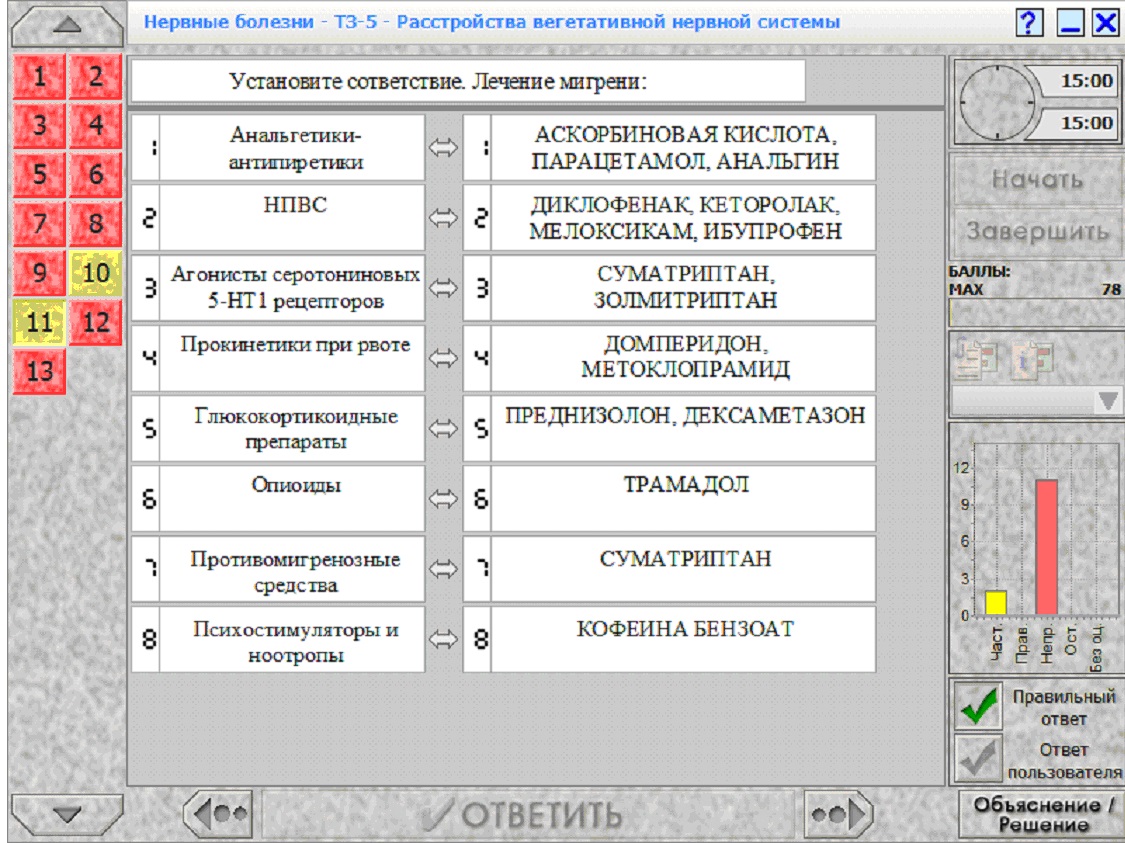Click match arrow for row НПВС

443,217
